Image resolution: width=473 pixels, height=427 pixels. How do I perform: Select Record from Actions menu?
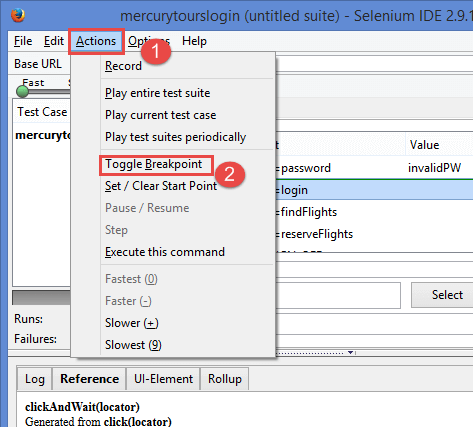pos(123,66)
